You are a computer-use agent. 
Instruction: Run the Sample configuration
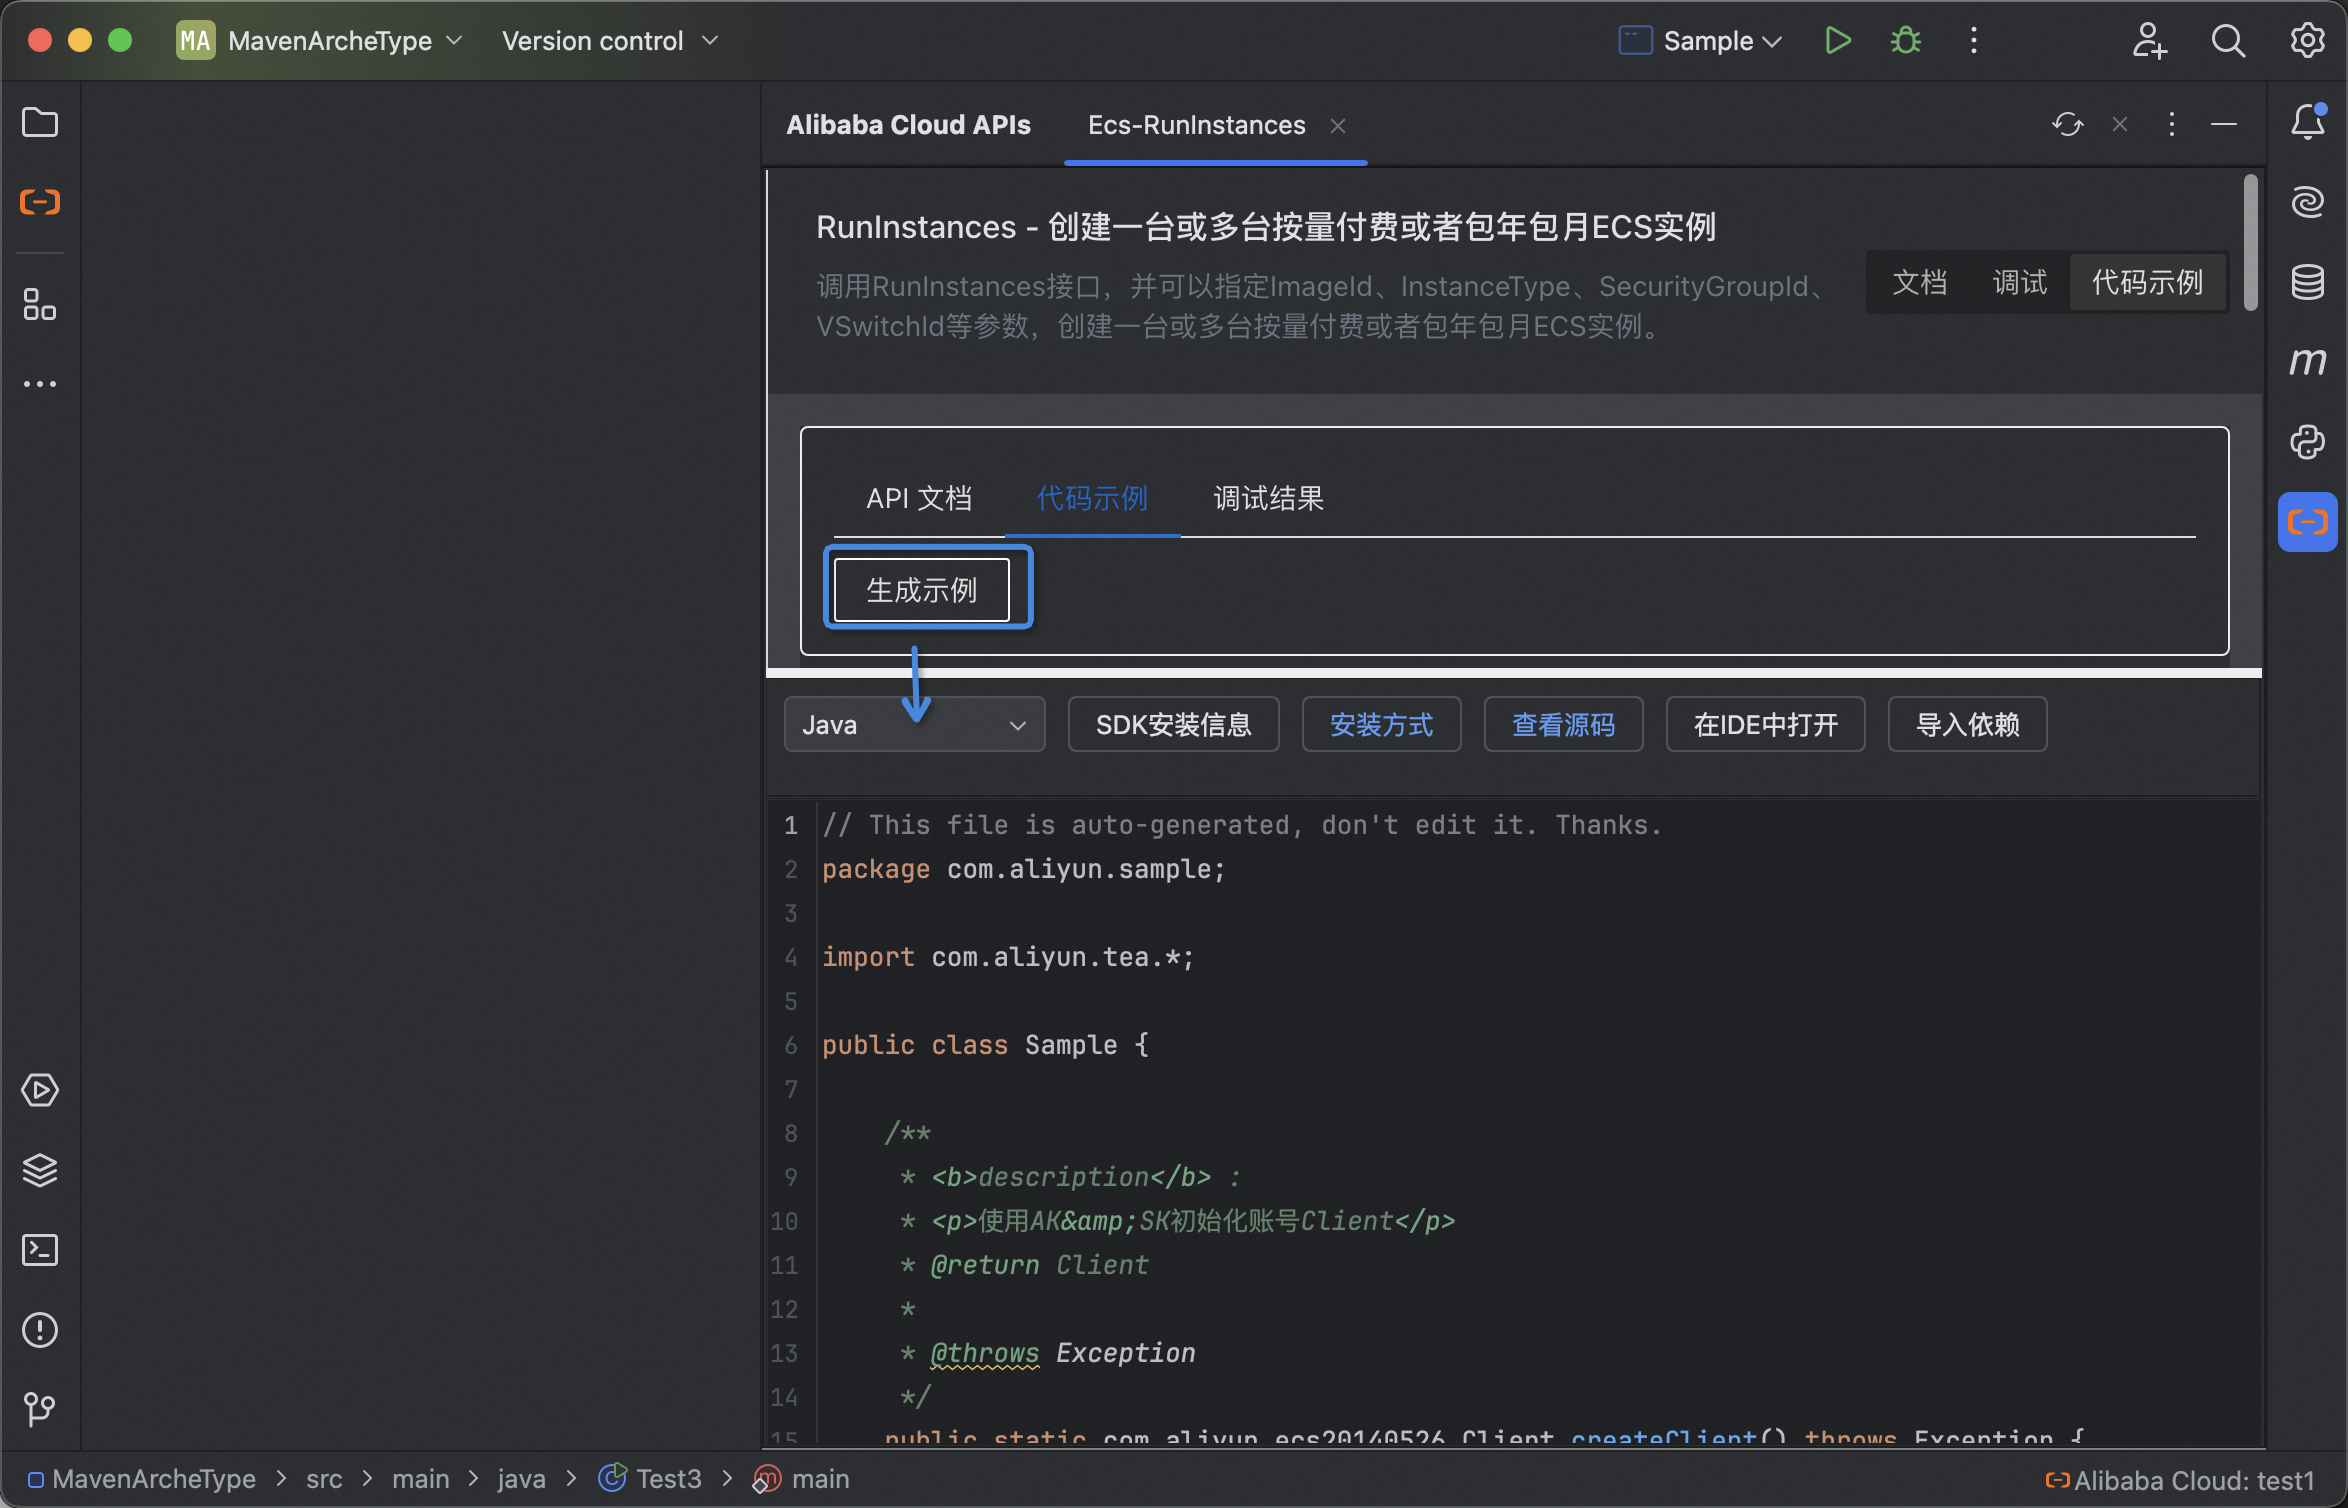click(1838, 41)
